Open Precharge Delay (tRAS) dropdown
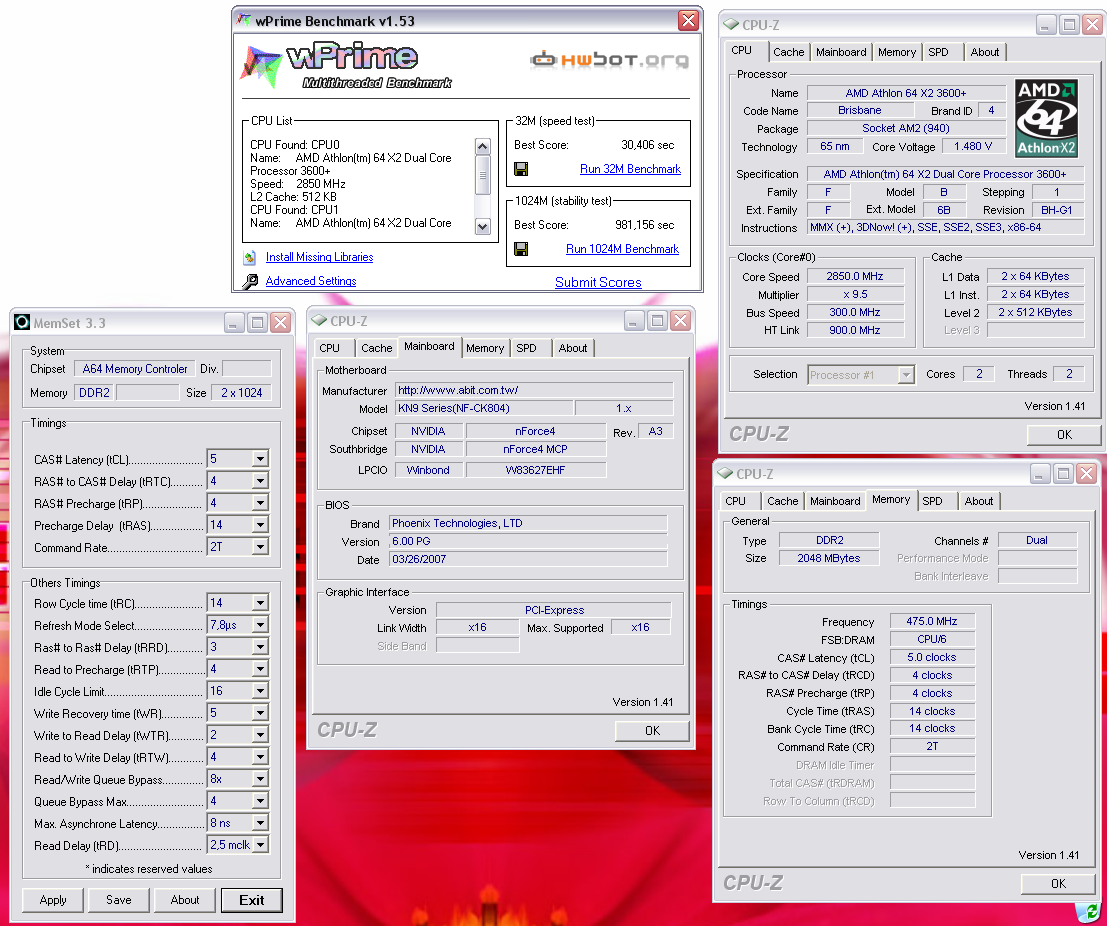 (261, 524)
